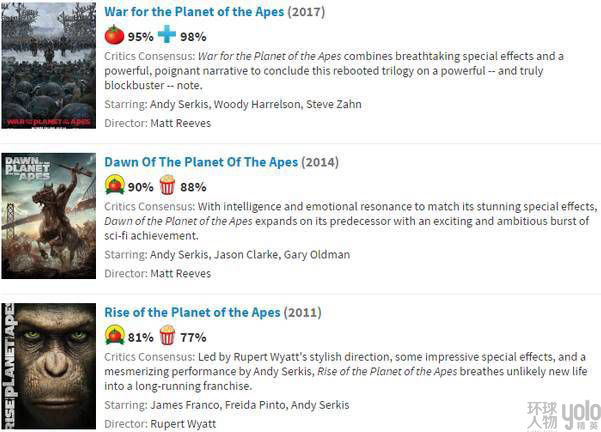Click the blue plus audience icon
The height and width of the screenshot is (432, 601).
166,35
